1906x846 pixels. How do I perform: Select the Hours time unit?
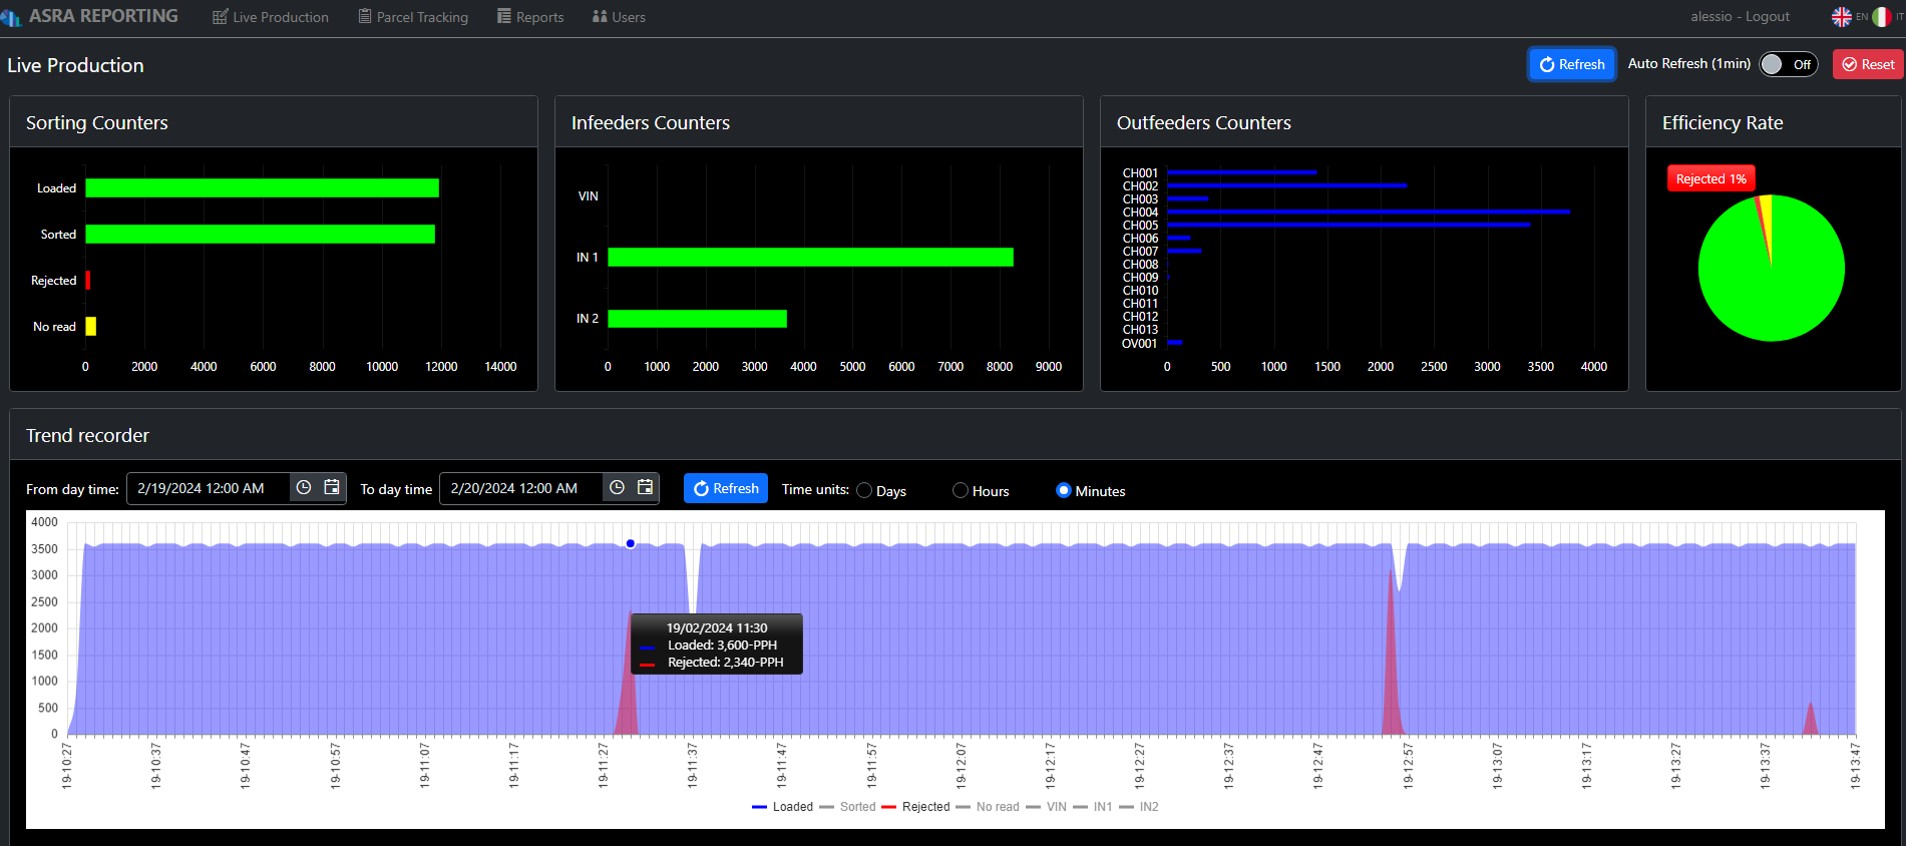point(960,491)
